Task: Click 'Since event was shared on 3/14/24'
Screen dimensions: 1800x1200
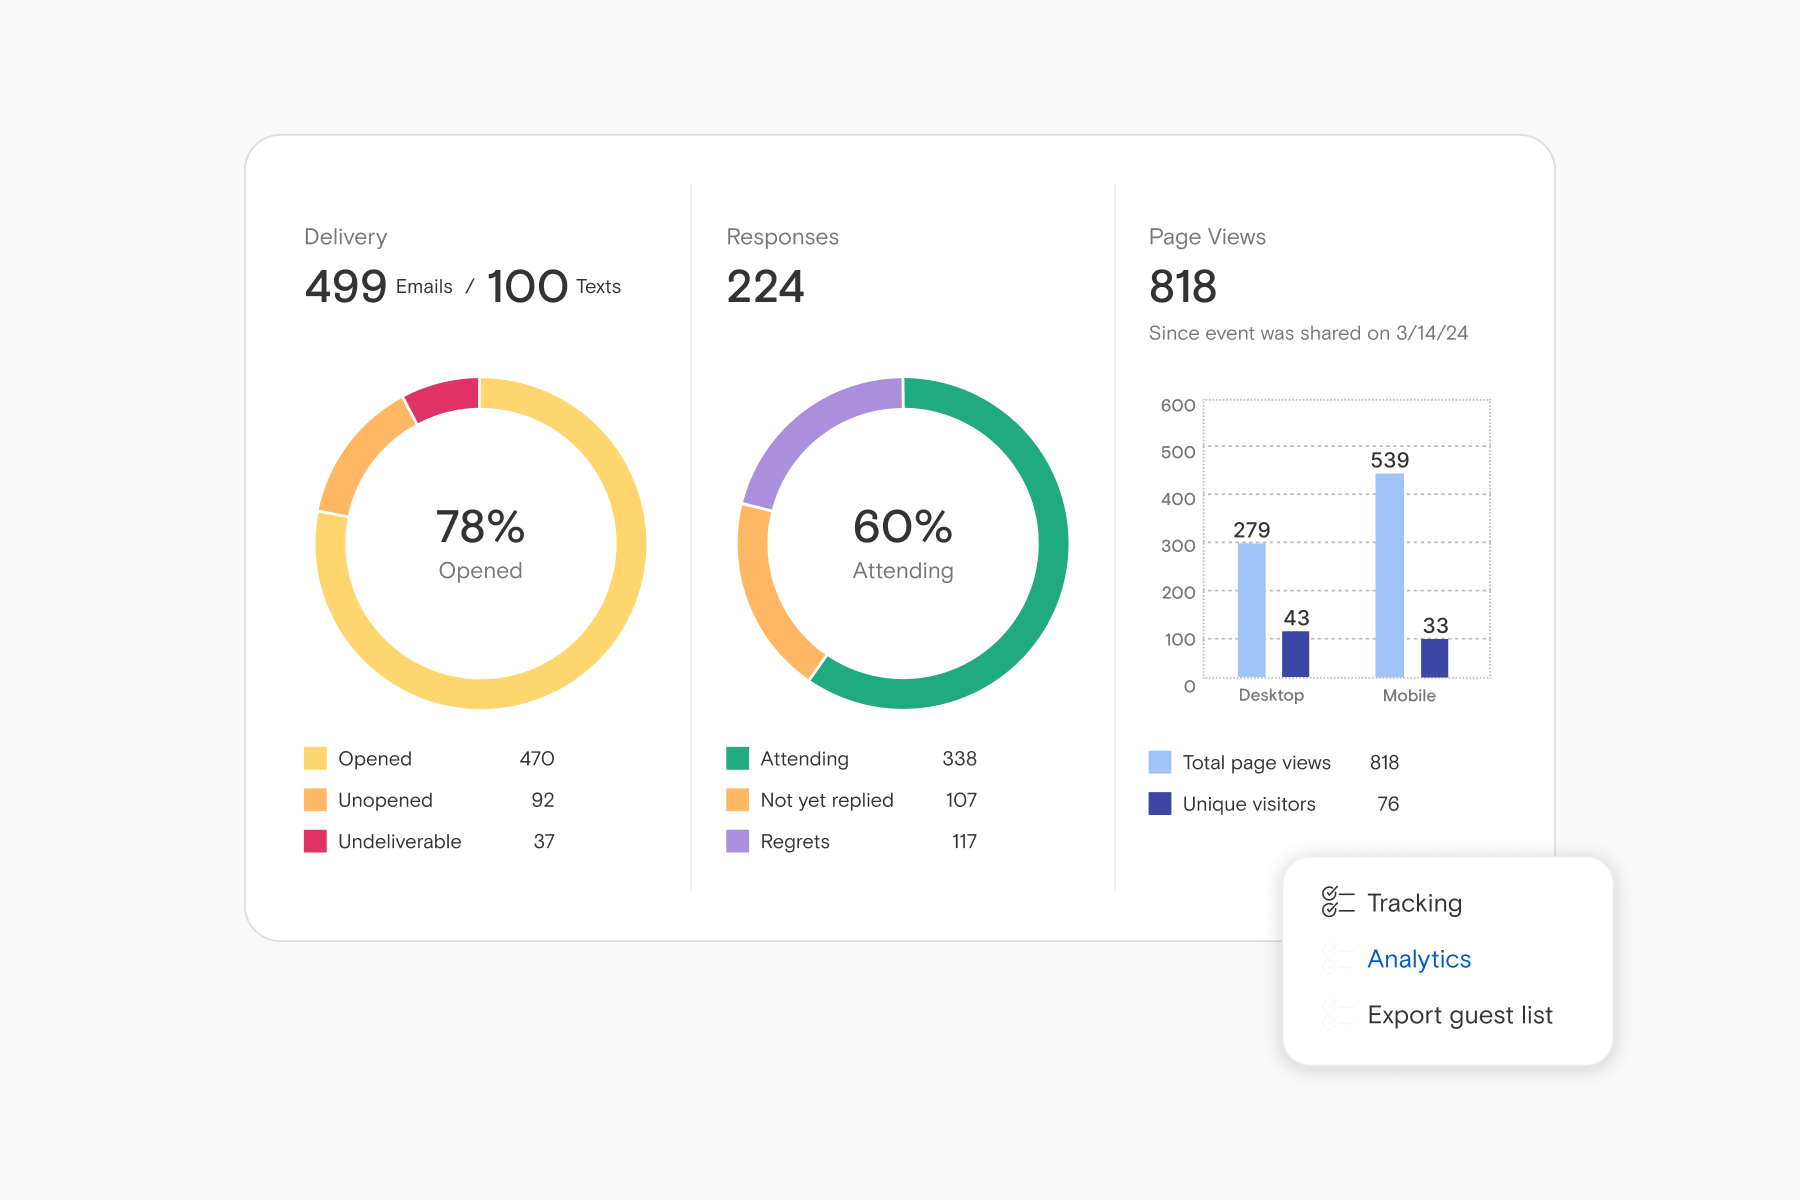Action: (1308, 333)
